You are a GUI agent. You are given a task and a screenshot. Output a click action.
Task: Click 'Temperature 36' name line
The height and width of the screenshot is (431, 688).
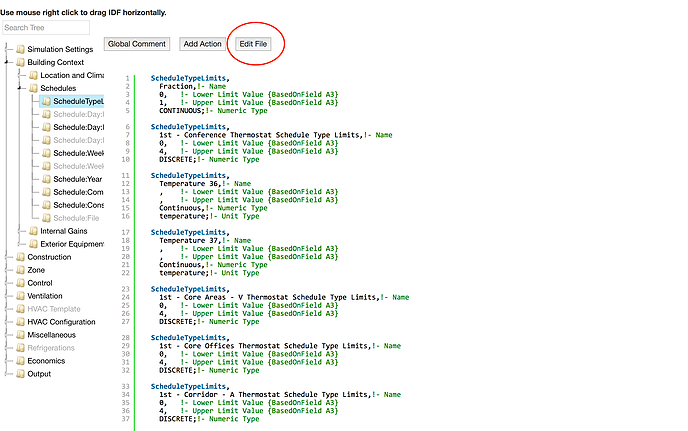click(x=205, y=184)
